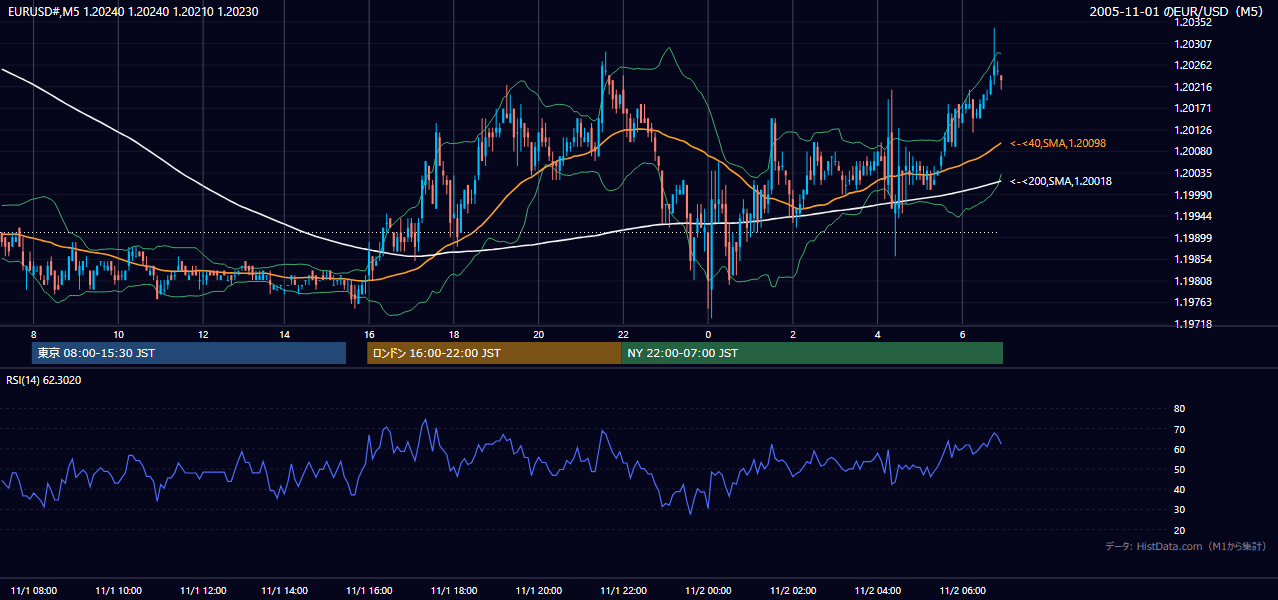Click the HistData.com data source credit

point(1186,546)
